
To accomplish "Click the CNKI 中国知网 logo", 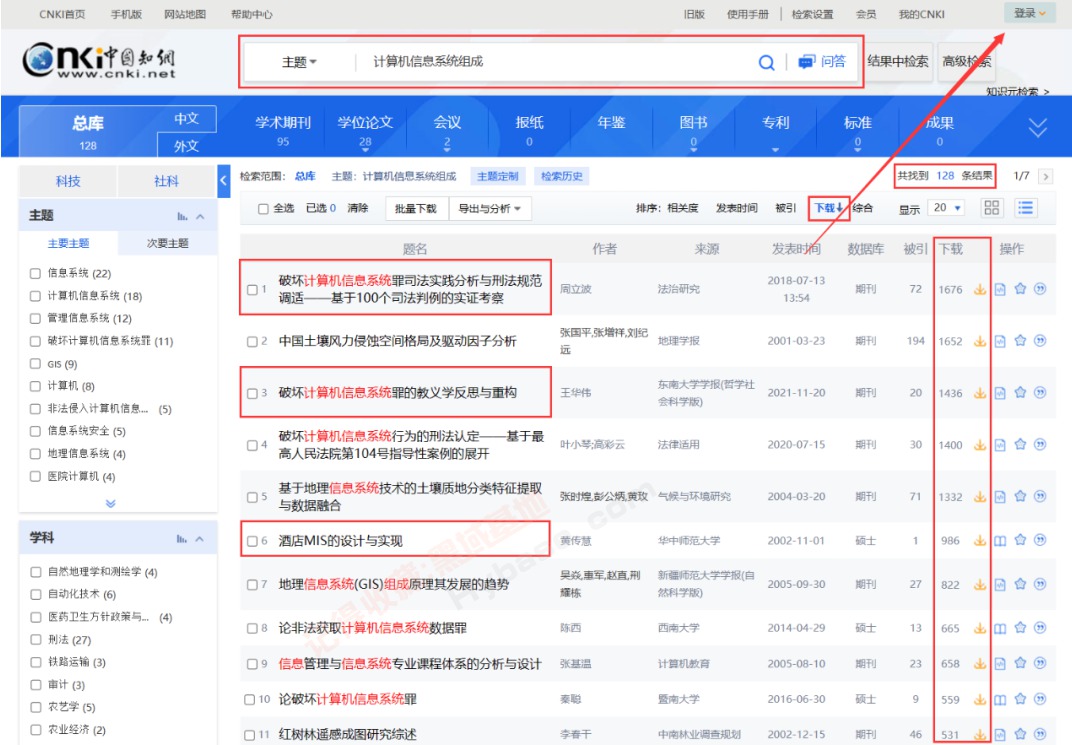I will click(99, 62).
